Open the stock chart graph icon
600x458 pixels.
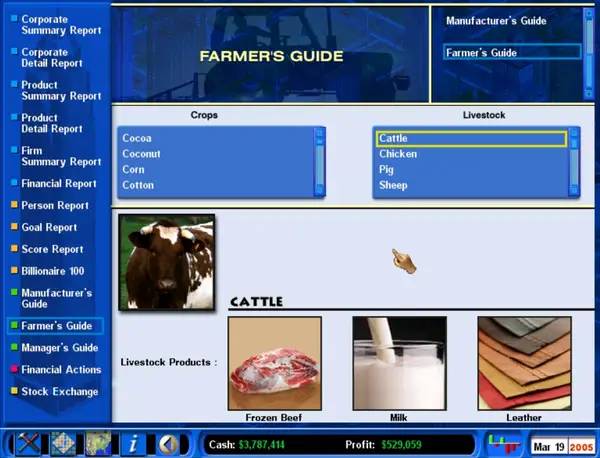pyautogui.click(x=504, y=444)
